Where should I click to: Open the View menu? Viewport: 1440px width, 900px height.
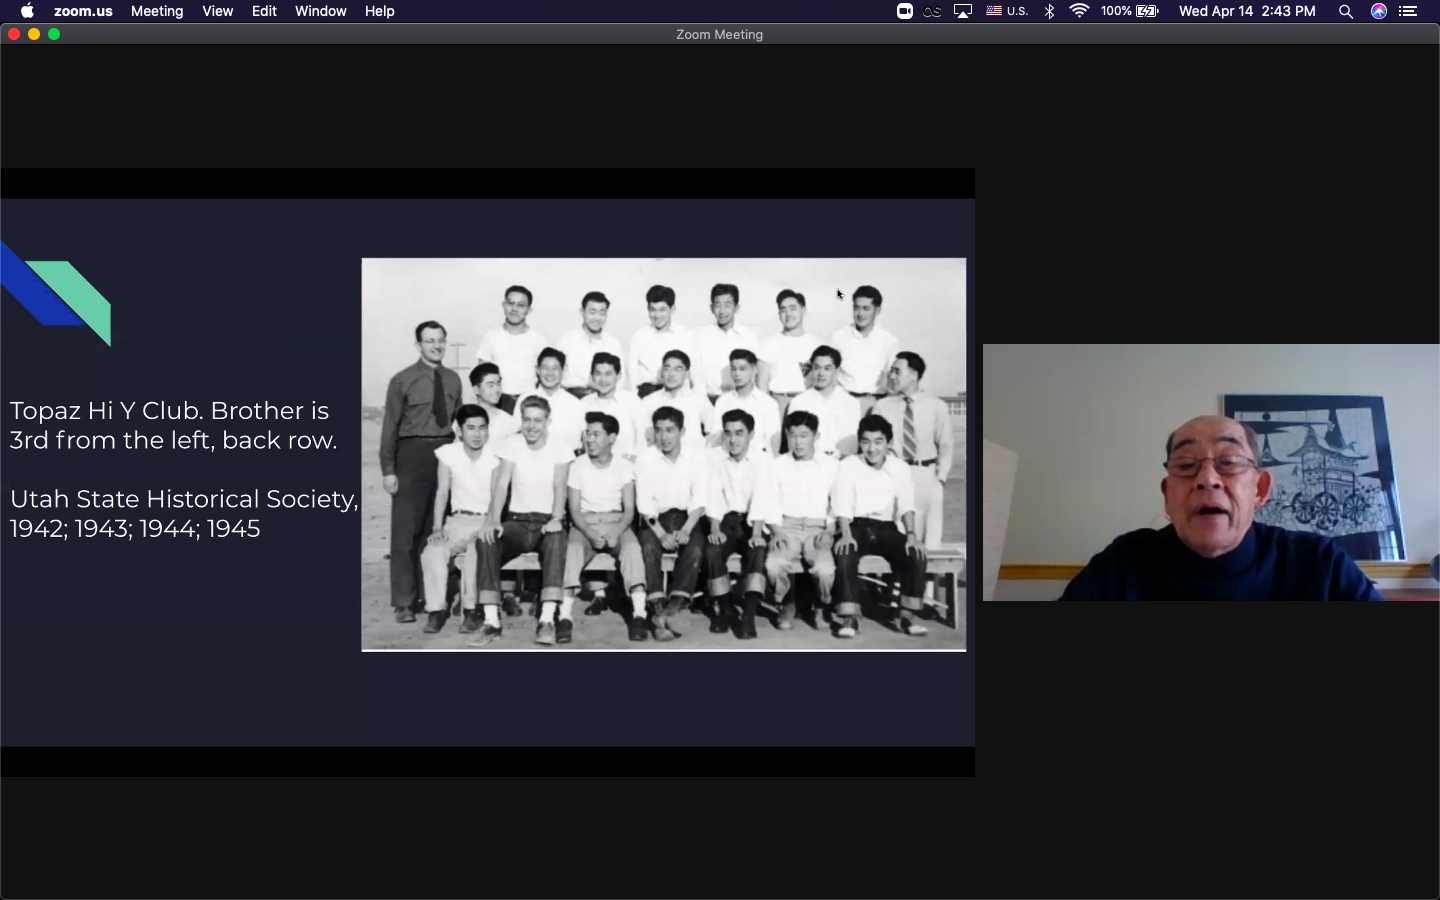coord(217,11)
